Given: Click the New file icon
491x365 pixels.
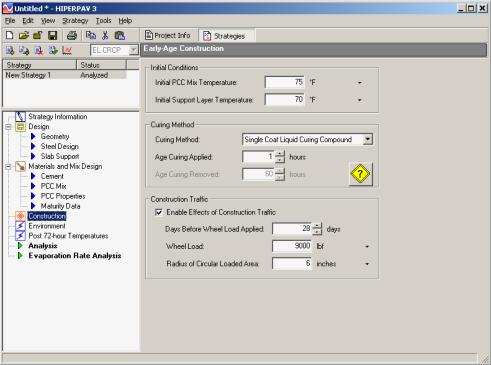Looking at the screenshot, I should (x=10, y=35).
